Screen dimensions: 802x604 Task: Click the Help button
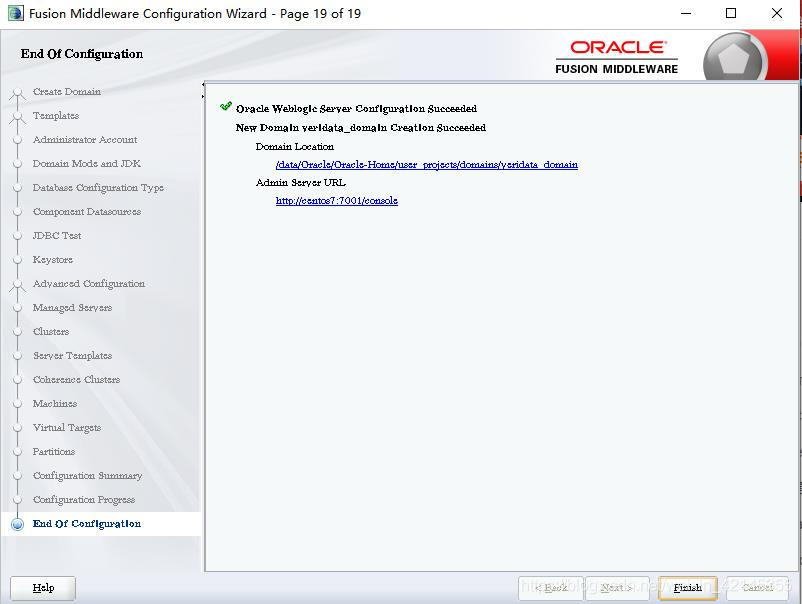pyautogui.click(x=43, y=588)
